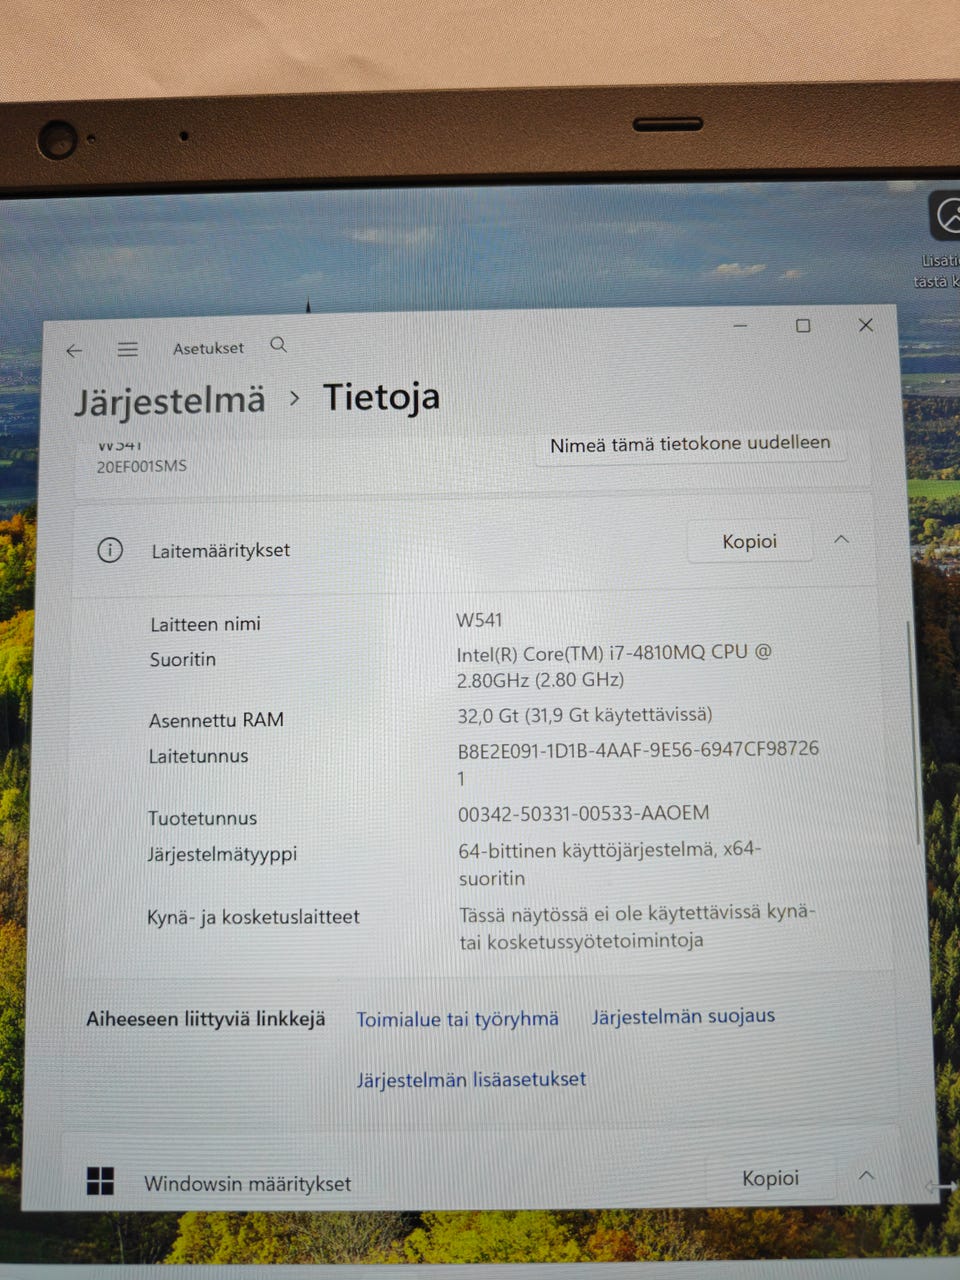This screenshot has width=960, height=1280.
Task: Collapse the Laitemääritykset section chevron
Action: (x=841, y=539)
